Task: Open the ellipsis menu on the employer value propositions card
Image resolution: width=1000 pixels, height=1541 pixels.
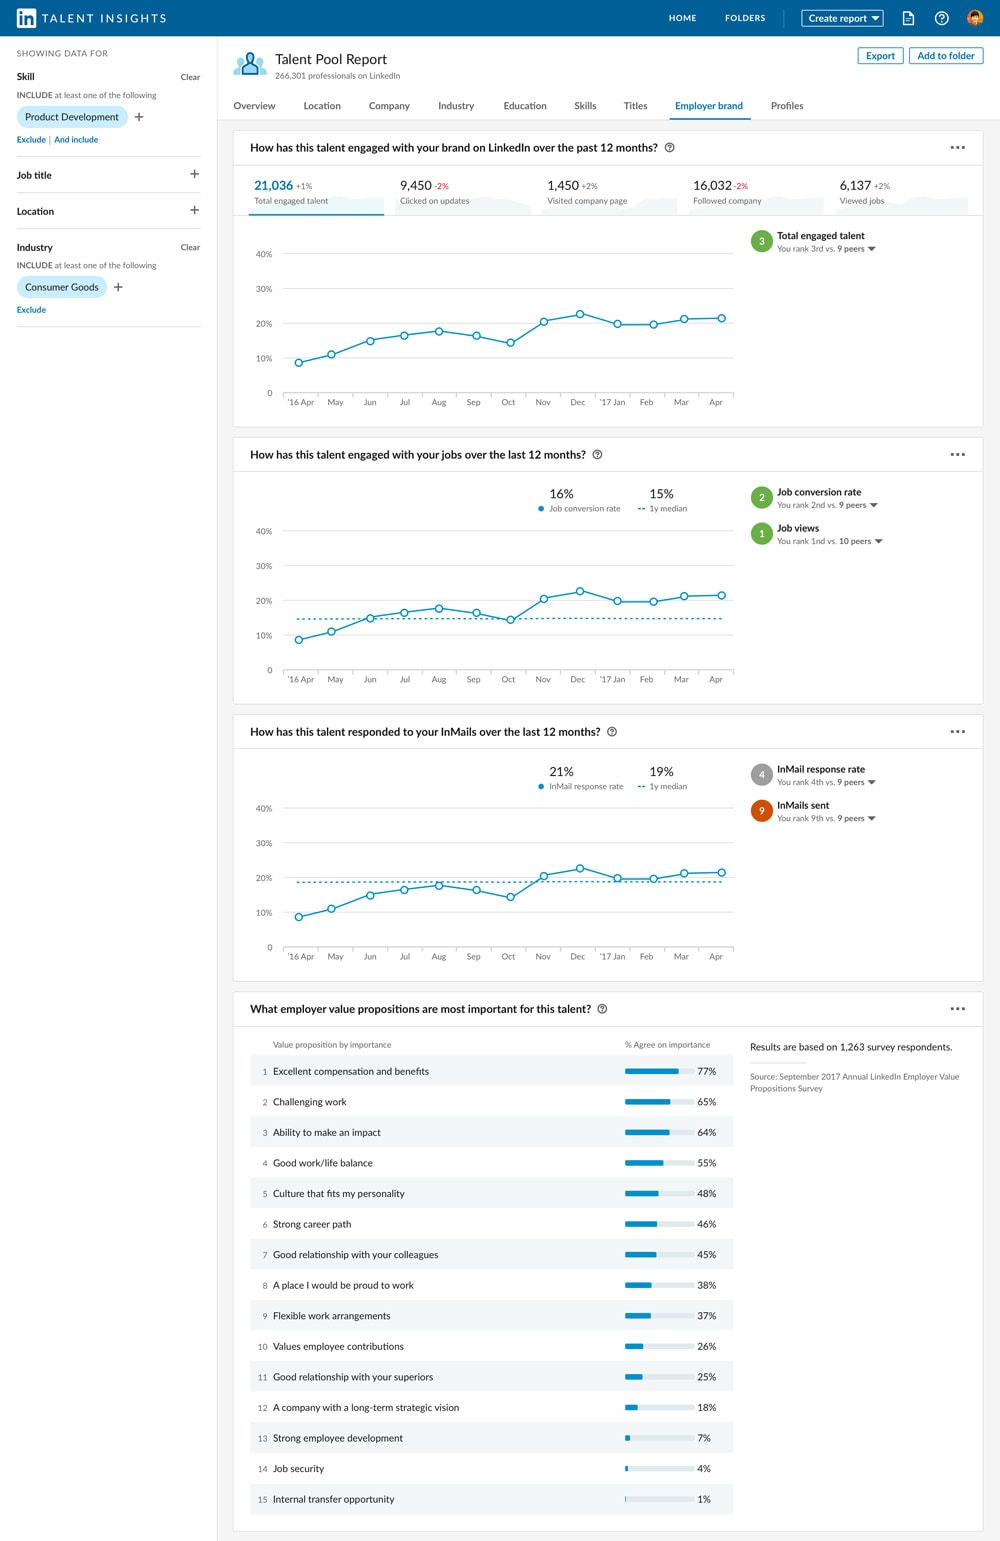Action: pos(958,1009)
